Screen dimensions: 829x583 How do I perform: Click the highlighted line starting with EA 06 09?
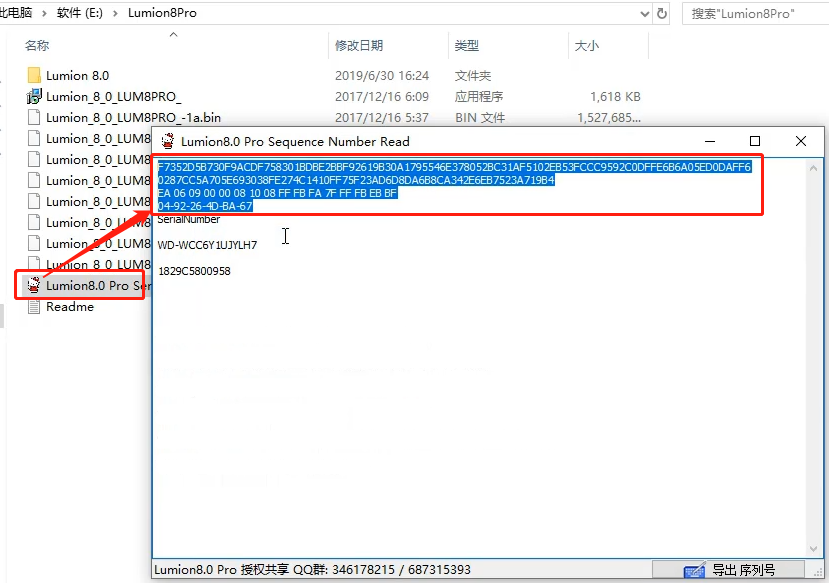click(277, 193)
